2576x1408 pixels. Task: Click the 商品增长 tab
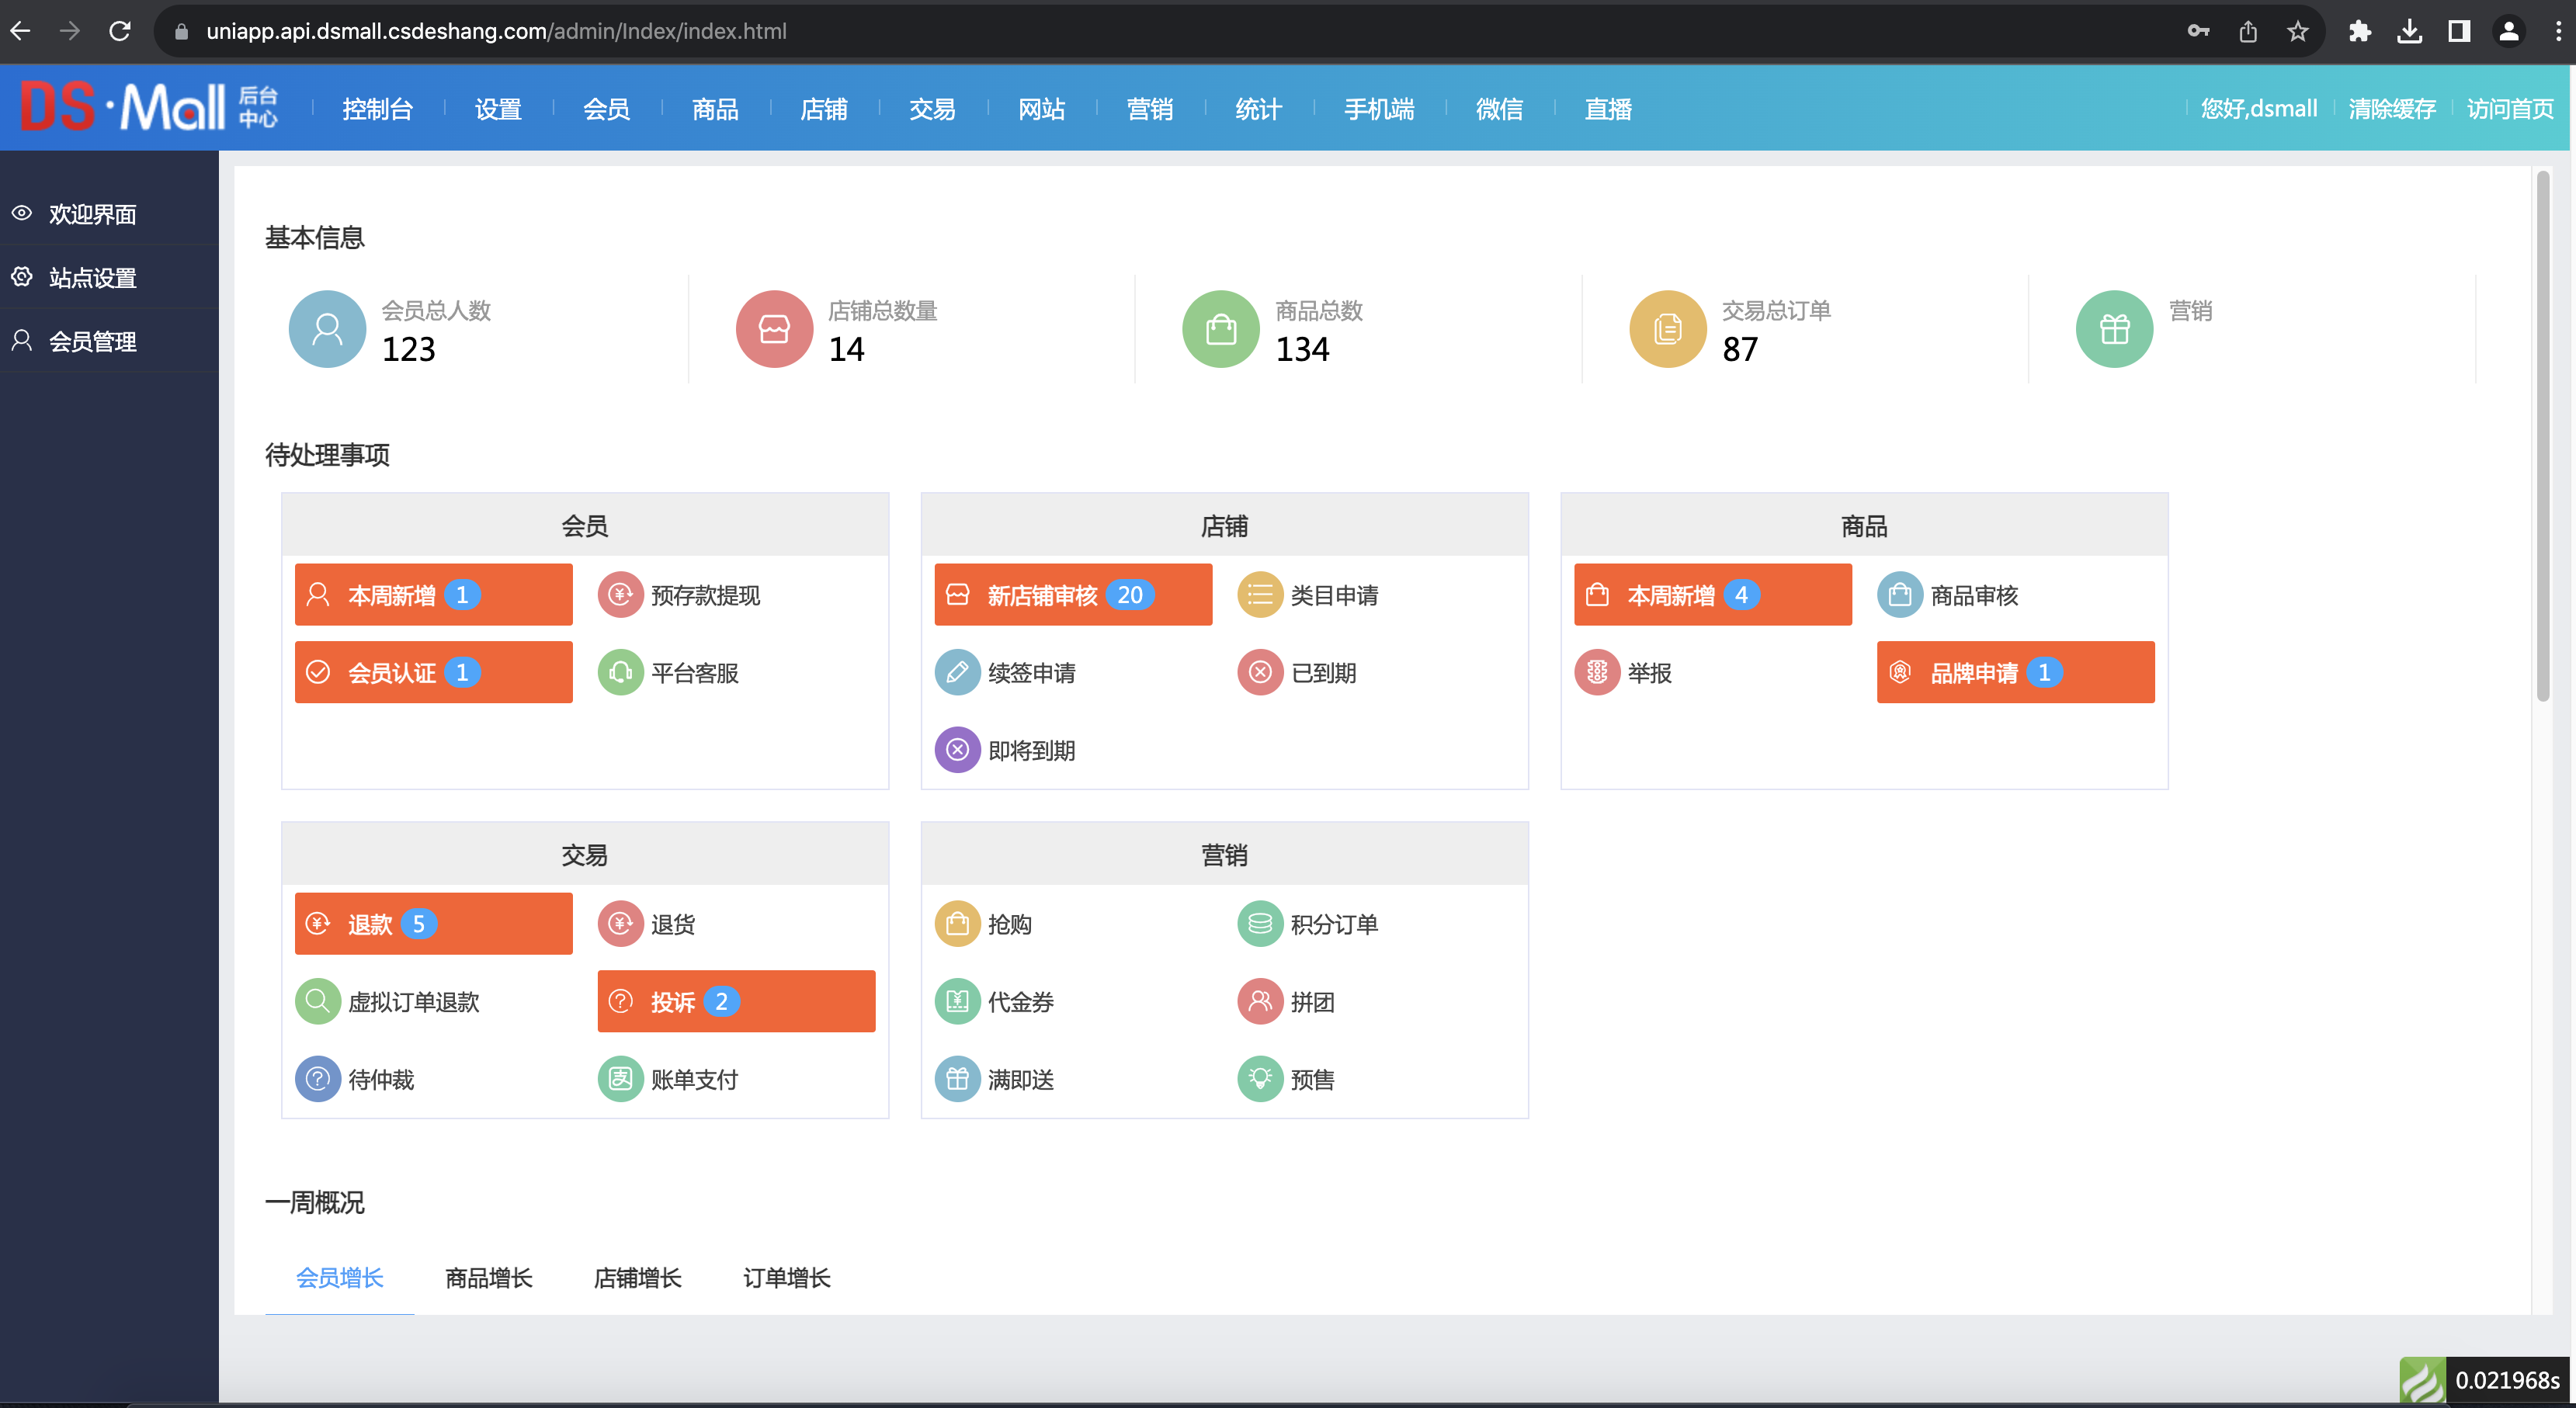coord(487,1278)
